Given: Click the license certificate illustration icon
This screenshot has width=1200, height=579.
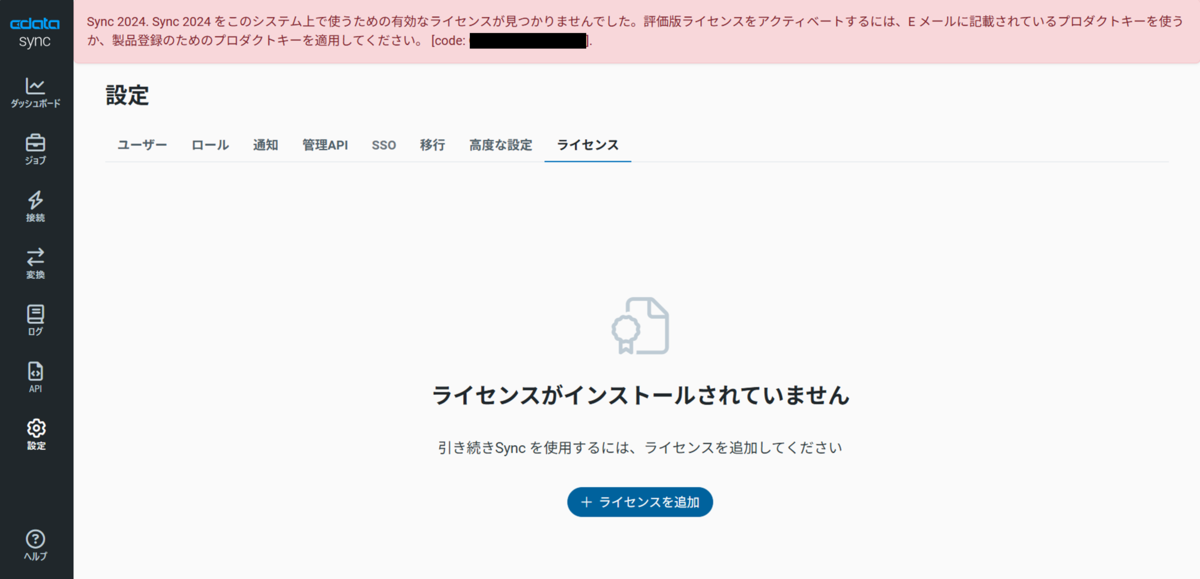Looking at the screenshot, I should click(640, 325).
